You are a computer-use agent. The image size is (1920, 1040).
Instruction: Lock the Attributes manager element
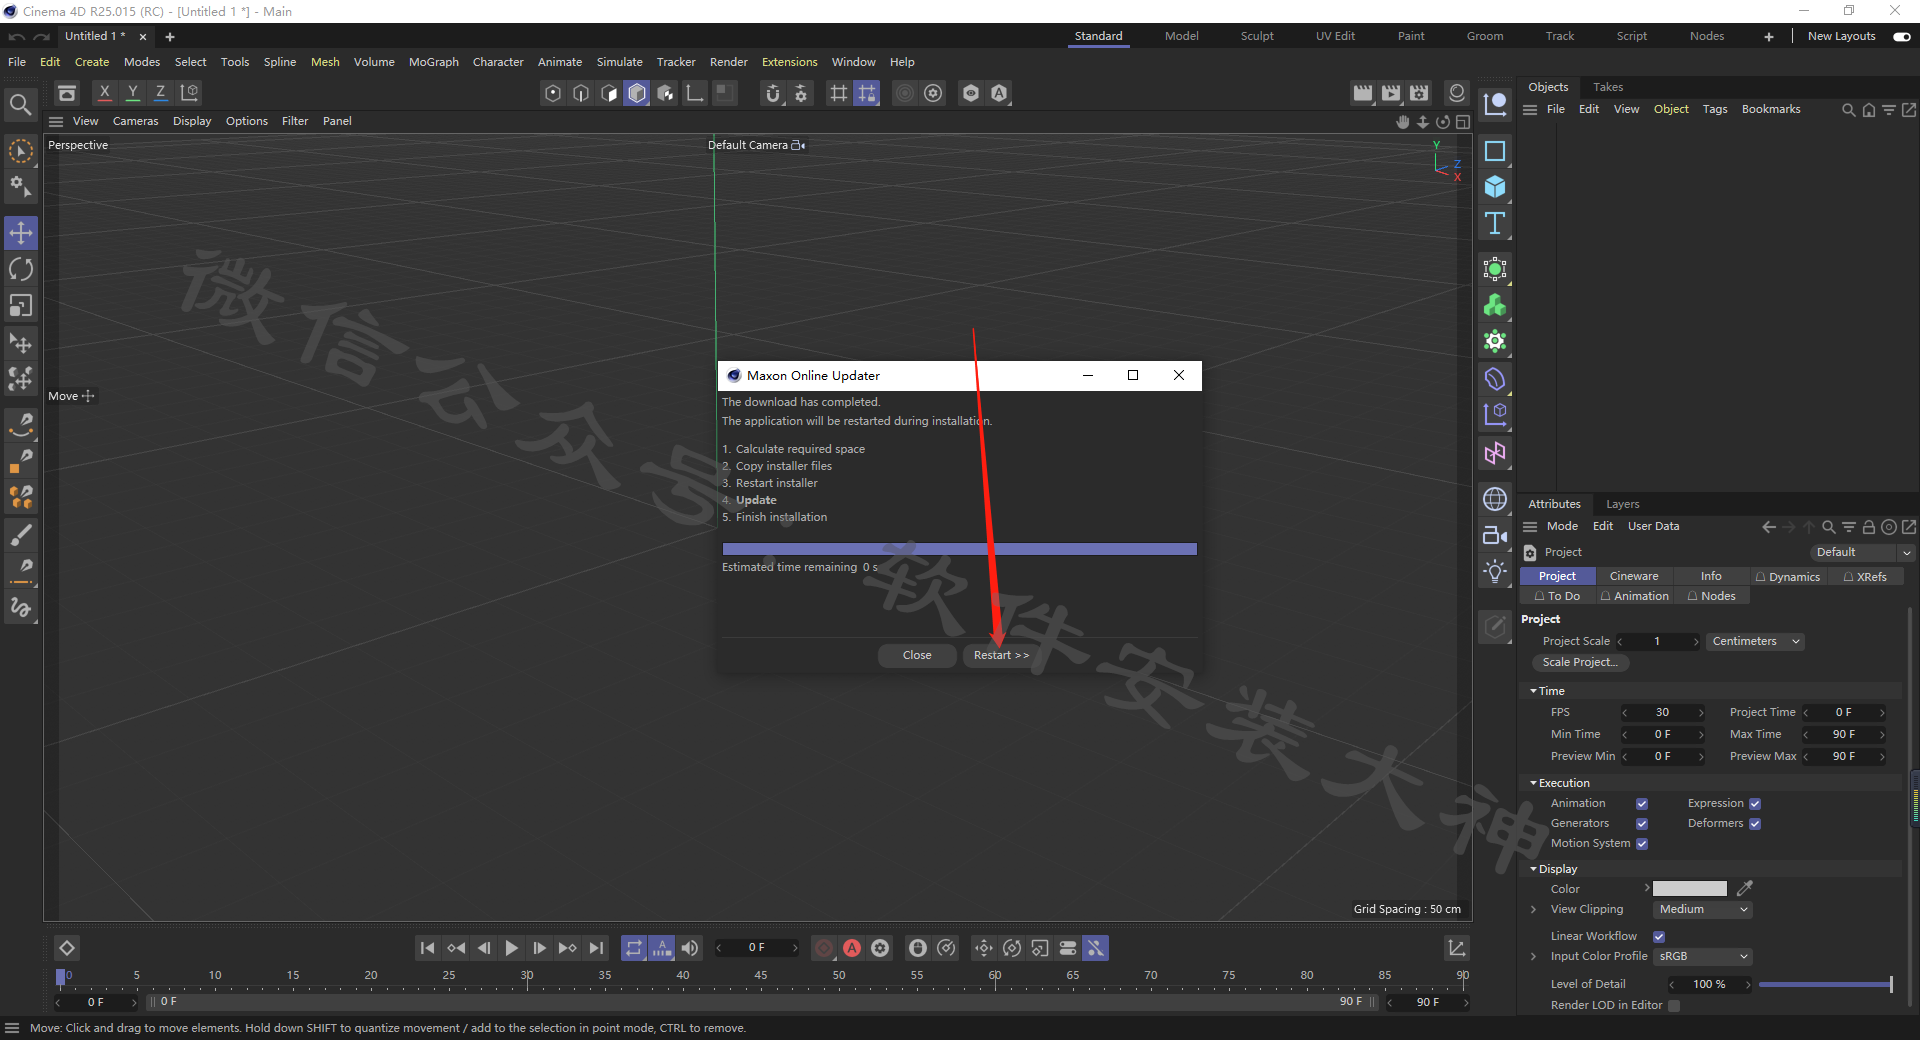click(x=1868, y=527)
